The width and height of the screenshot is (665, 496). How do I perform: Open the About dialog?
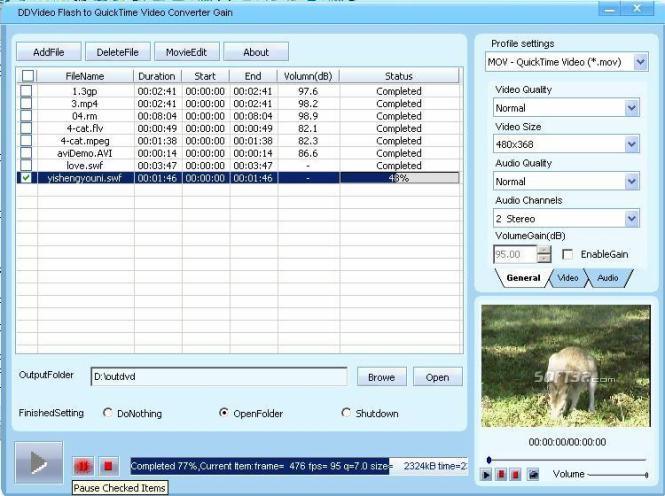click(256, 52)
